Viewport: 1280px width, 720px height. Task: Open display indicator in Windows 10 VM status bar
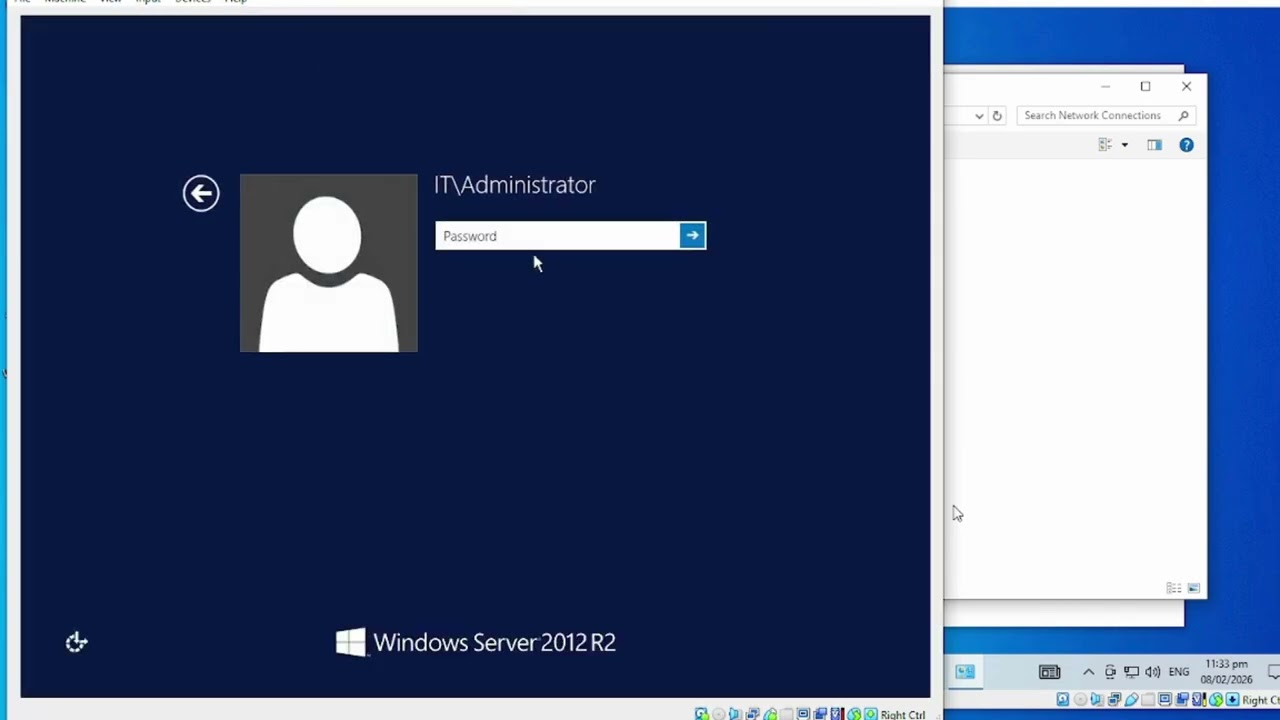coord(1165,700)
